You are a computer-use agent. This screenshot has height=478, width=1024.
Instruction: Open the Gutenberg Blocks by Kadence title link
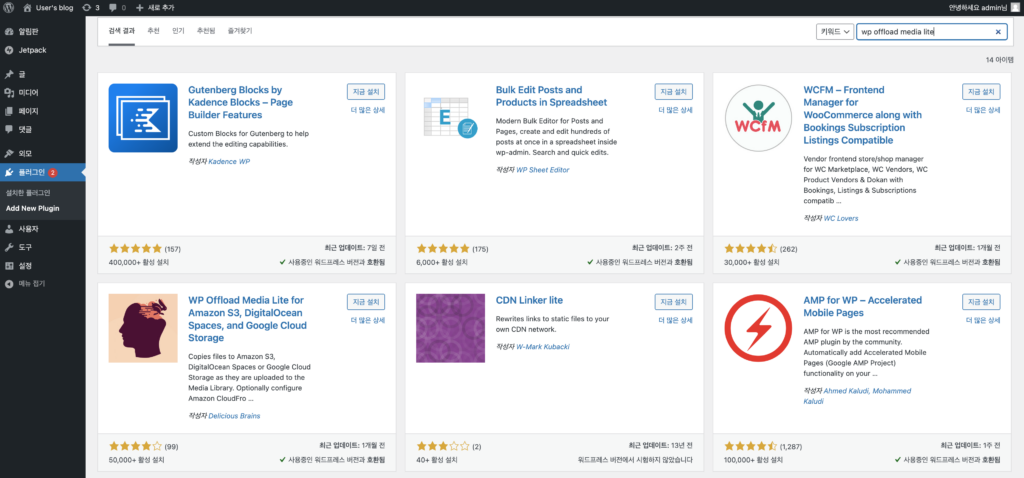point(240,103)
